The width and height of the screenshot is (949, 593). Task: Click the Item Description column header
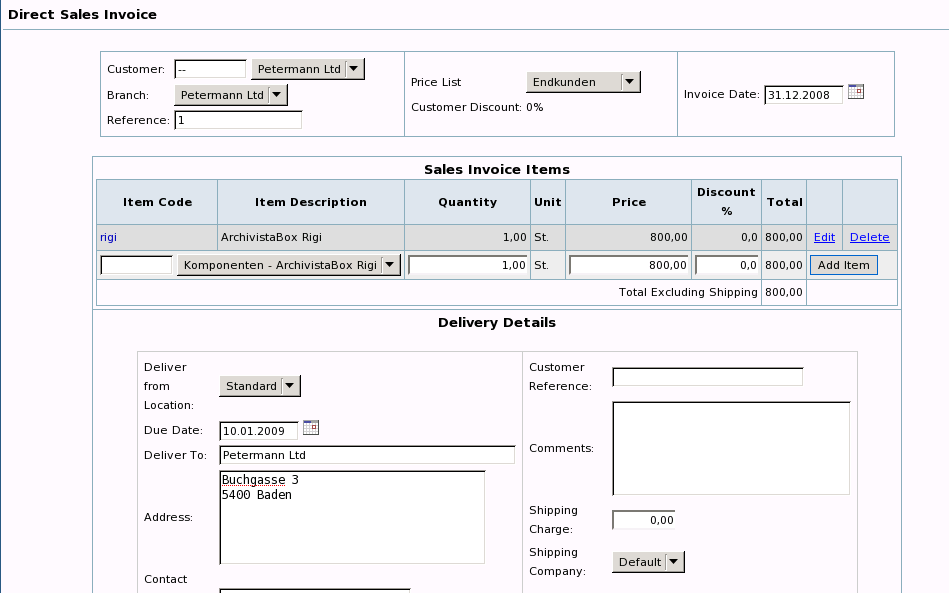pos(310,202)
